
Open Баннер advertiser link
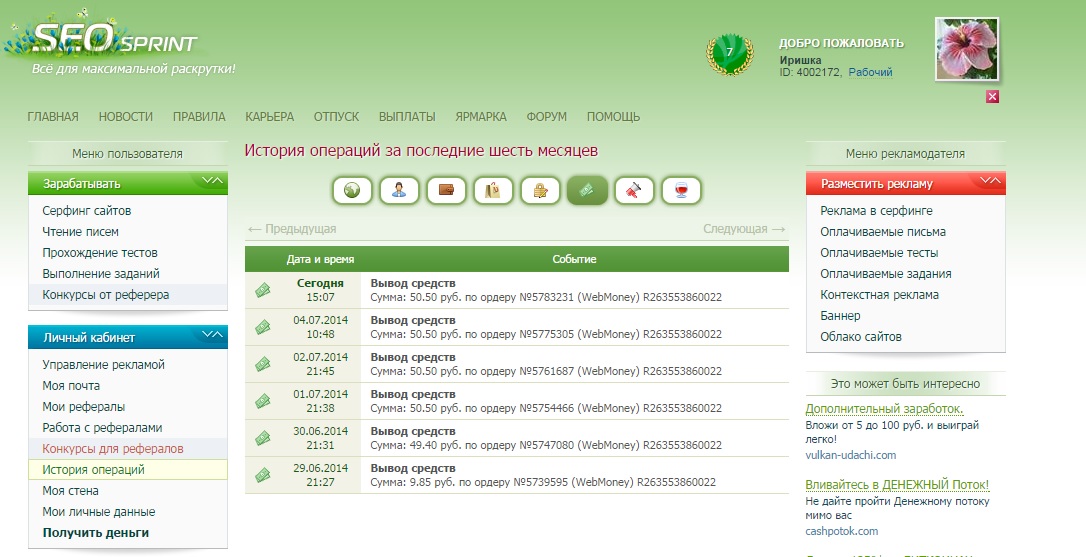(840, 315)
